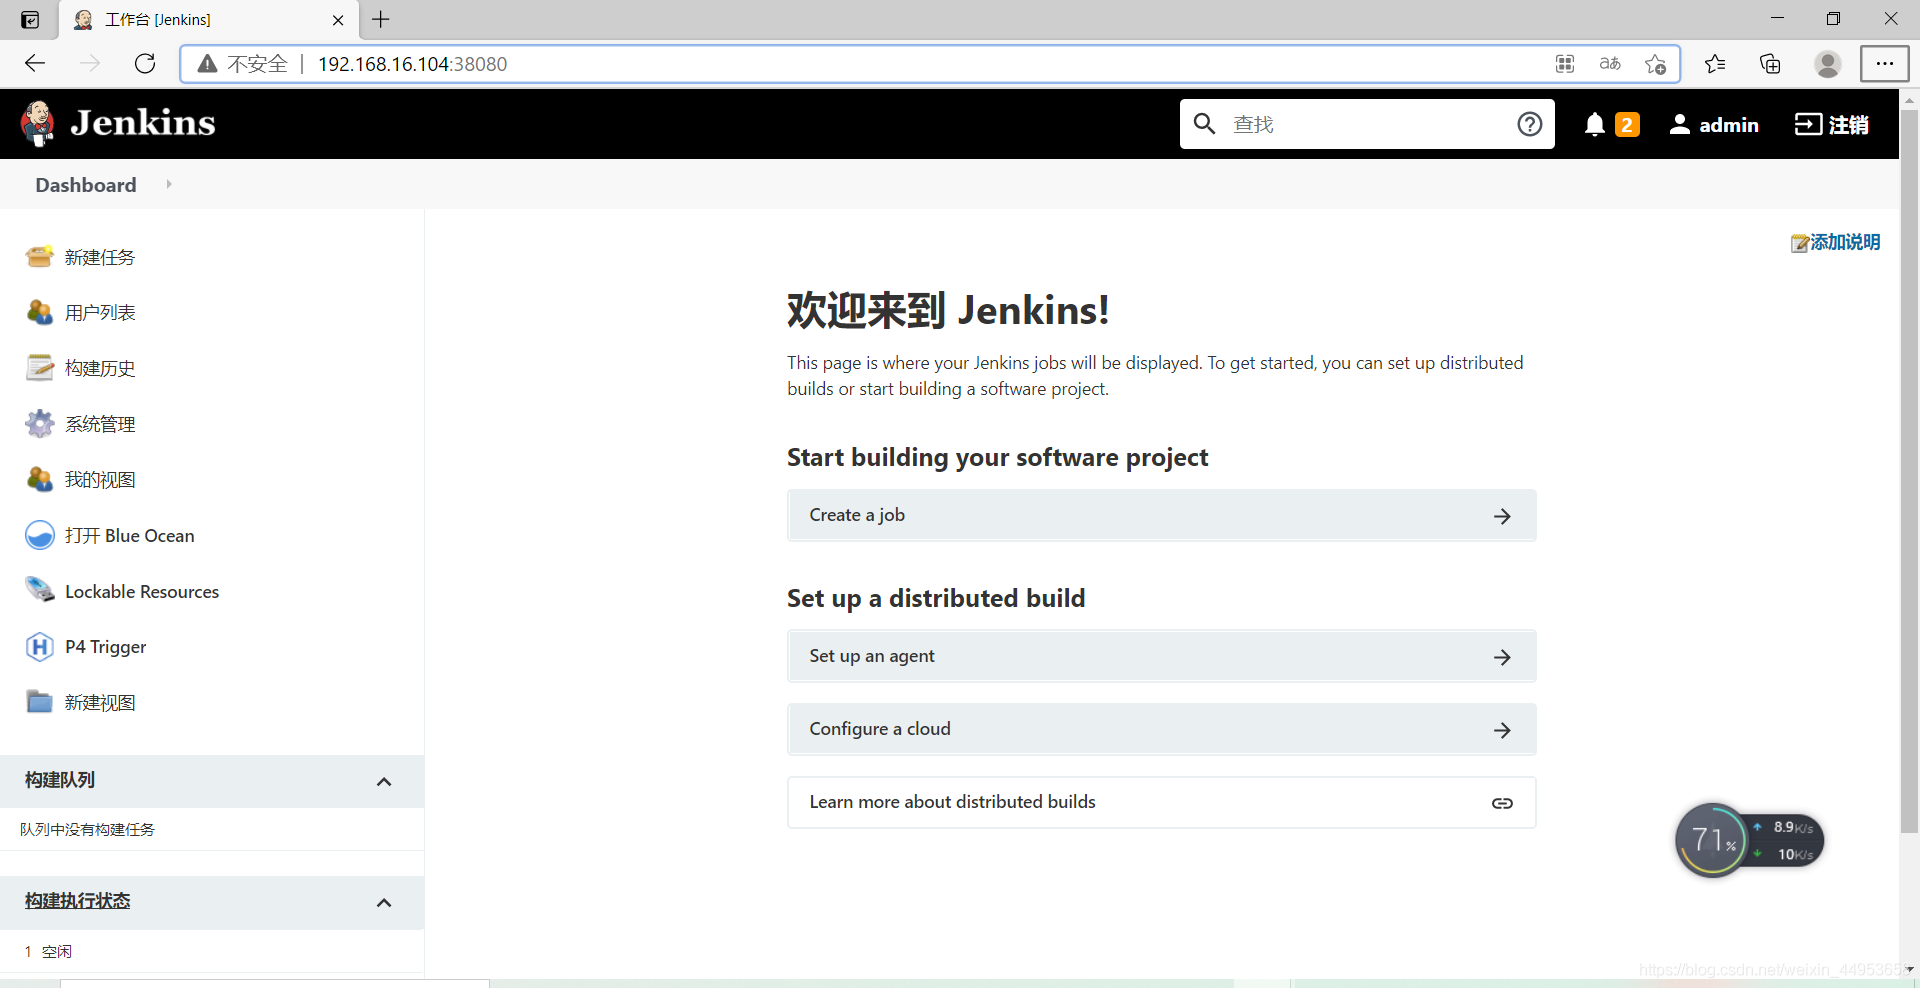Open browser favorites list icon
The height and width of the screenshot is (988, 1920).
coord(1715,64)
